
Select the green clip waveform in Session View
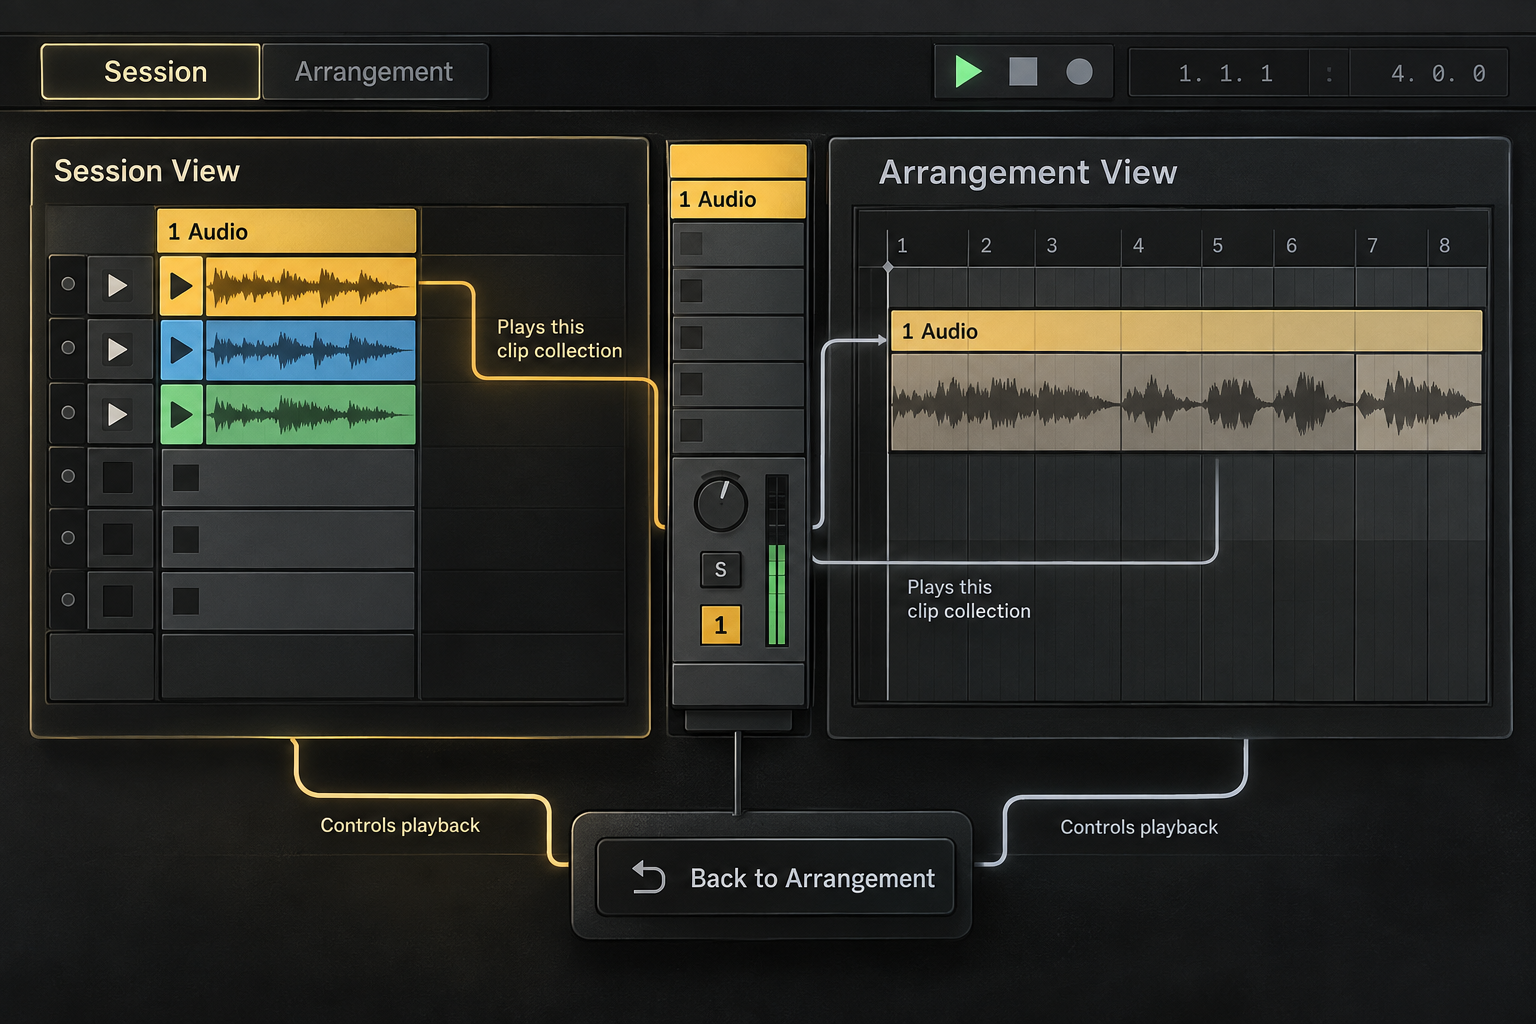click(310, 415)
